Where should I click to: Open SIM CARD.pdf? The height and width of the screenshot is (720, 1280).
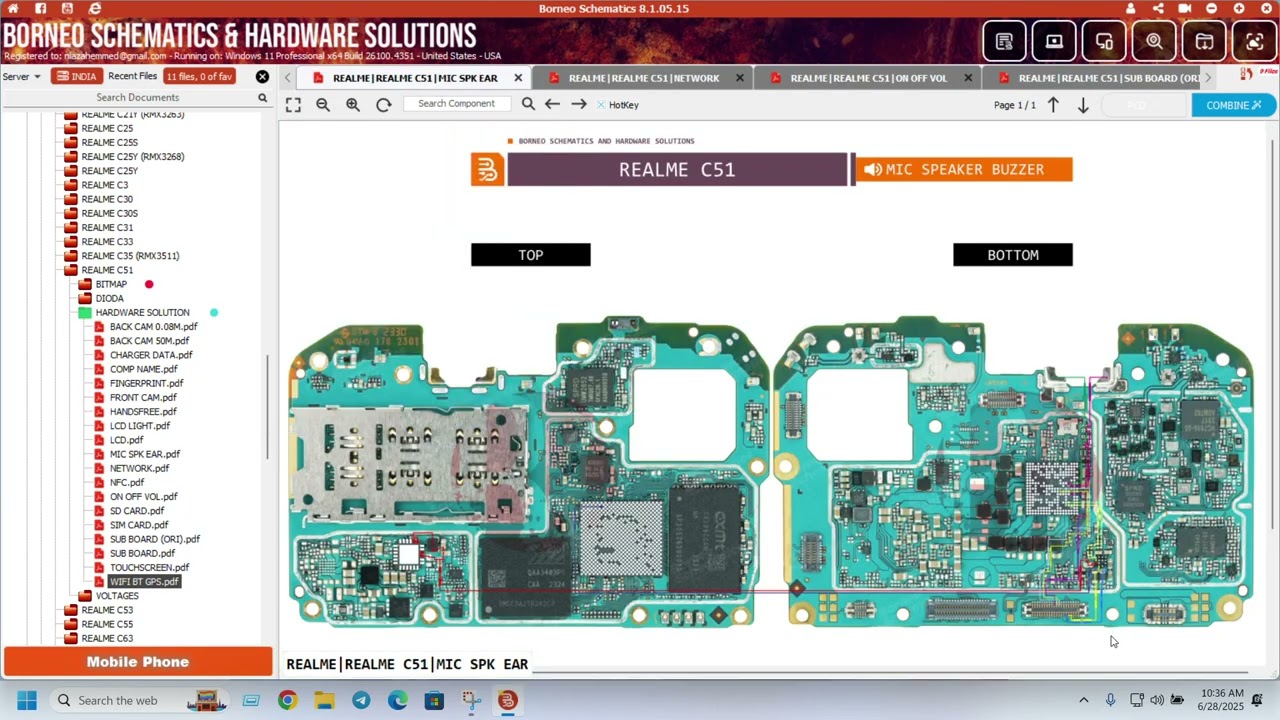(x=139, y=525)
